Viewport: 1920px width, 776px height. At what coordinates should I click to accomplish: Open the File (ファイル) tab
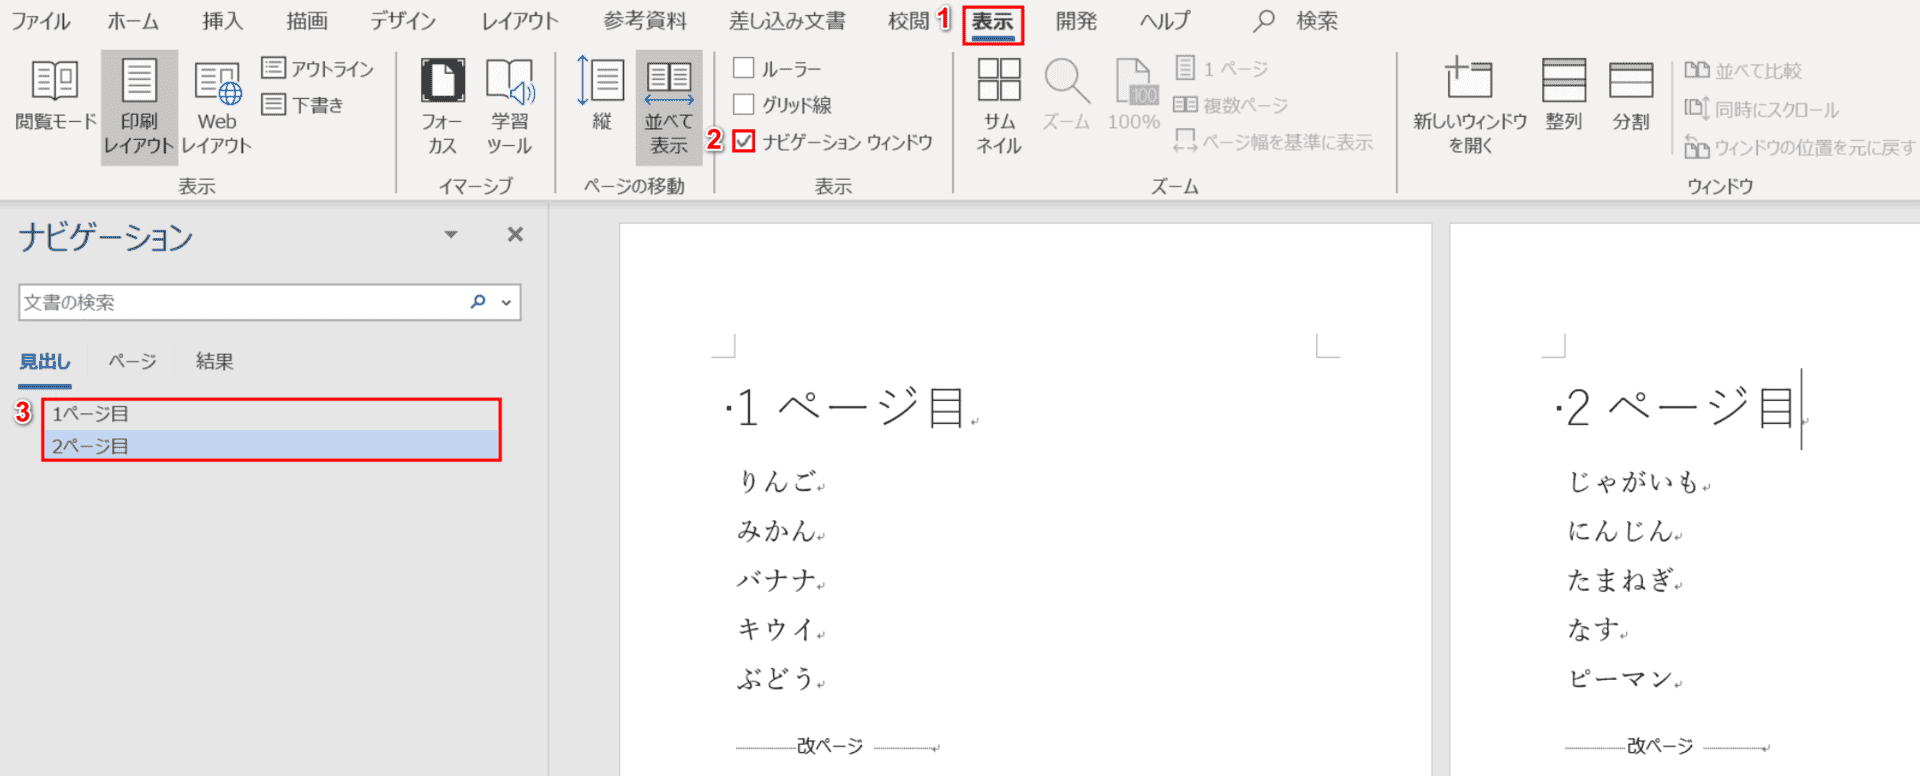coord(40,21)
